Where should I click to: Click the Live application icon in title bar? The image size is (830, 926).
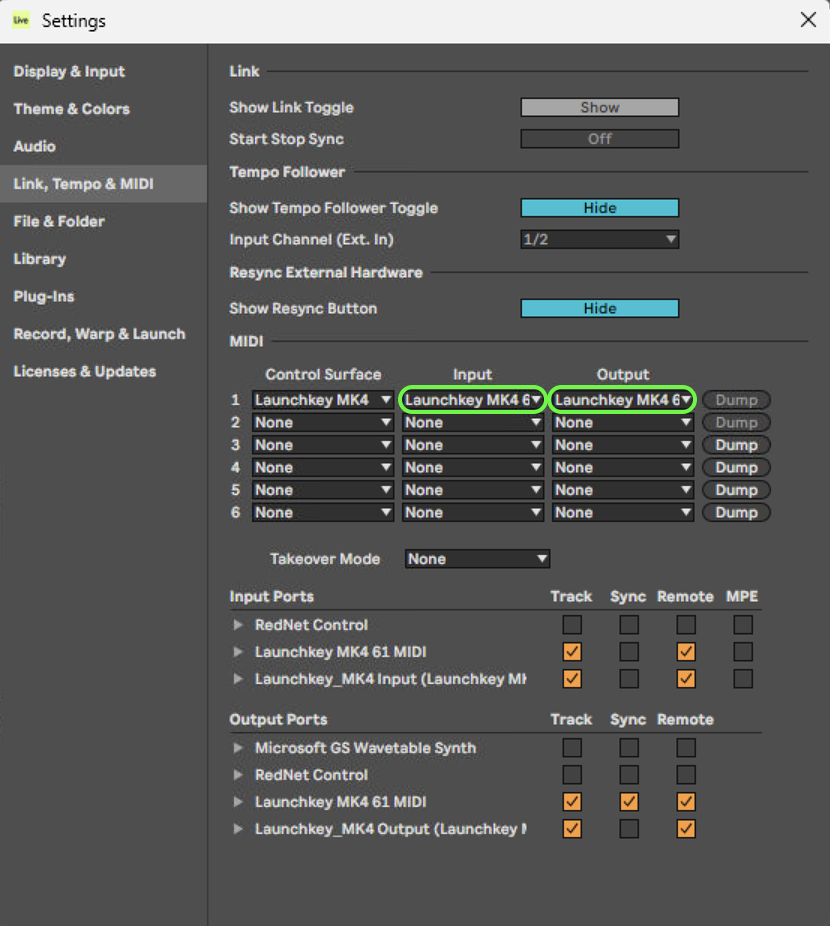pos(21,20)
